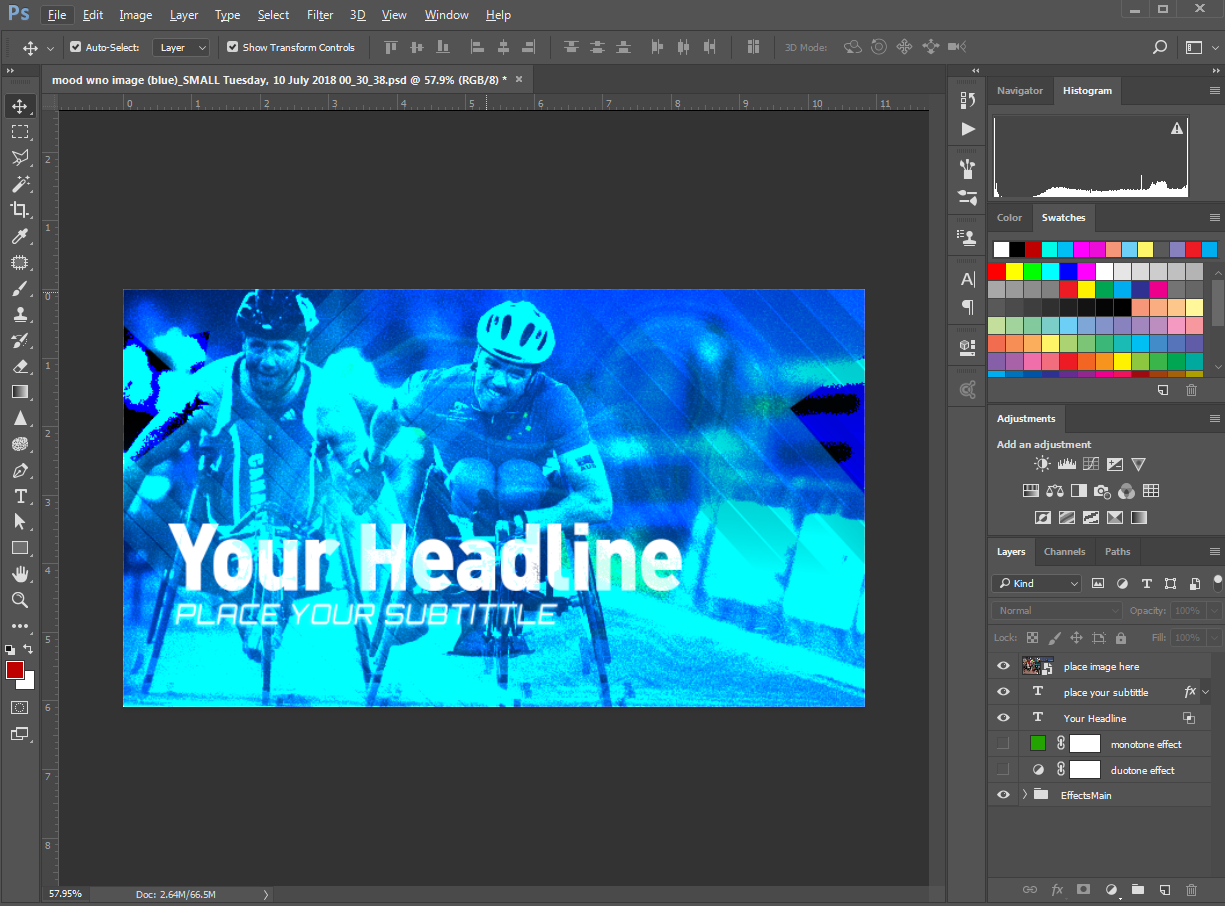This screenshot has height=906, width=1225.
Task: Expand effects of 'place your subtittle' layer
Action: click(x=1206, y=692)
